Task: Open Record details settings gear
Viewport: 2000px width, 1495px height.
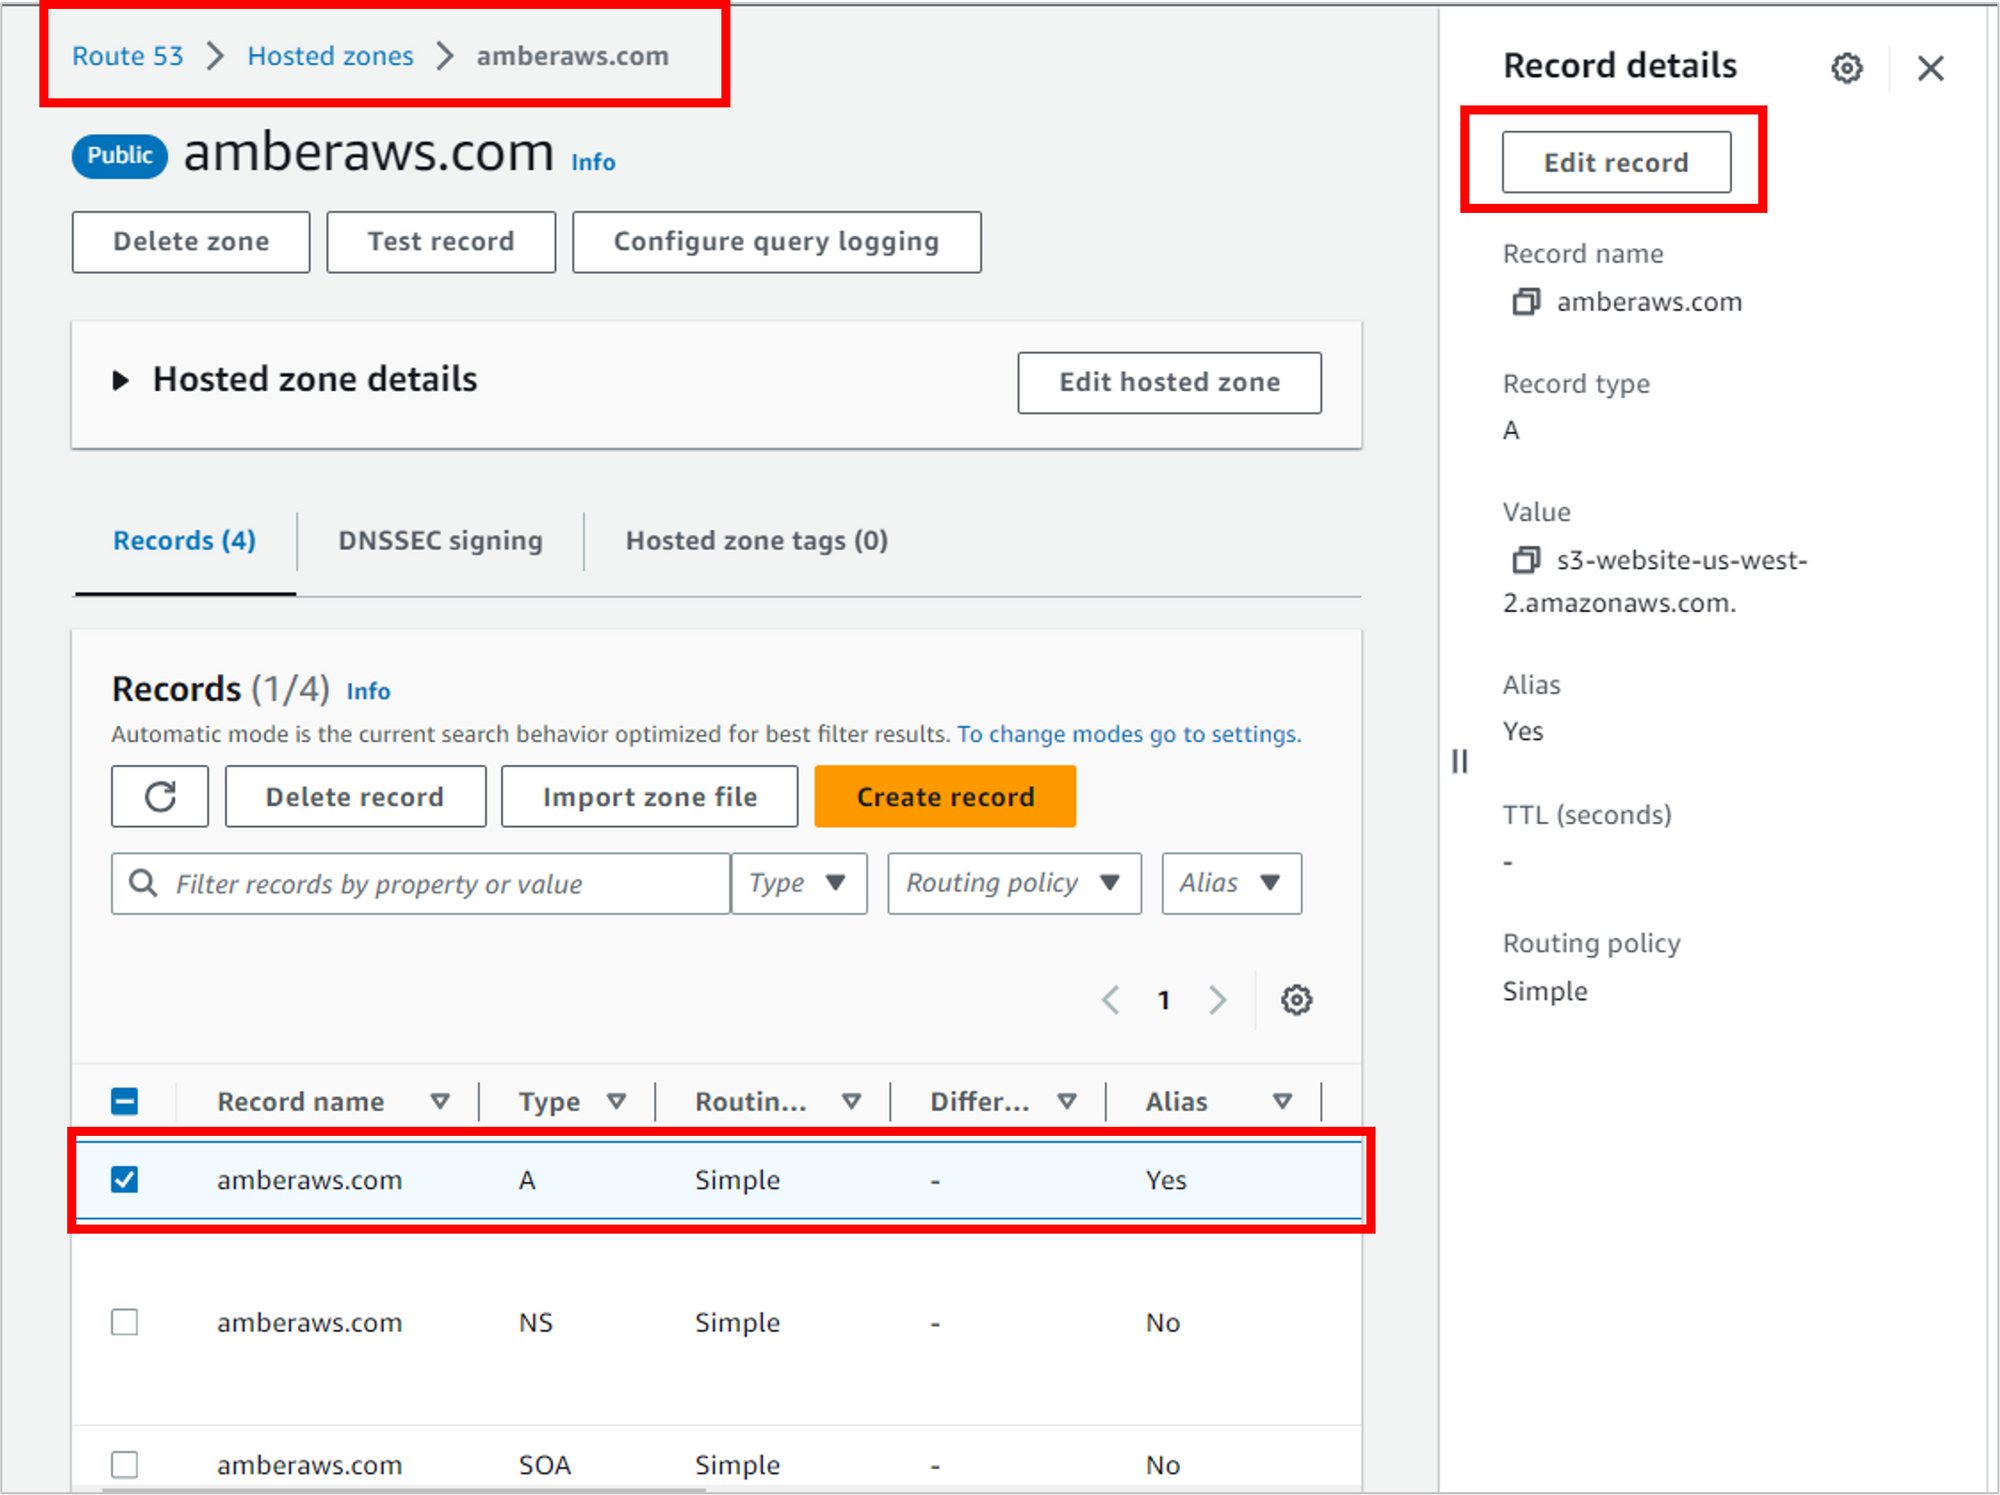Action: tap(1846, 68)
